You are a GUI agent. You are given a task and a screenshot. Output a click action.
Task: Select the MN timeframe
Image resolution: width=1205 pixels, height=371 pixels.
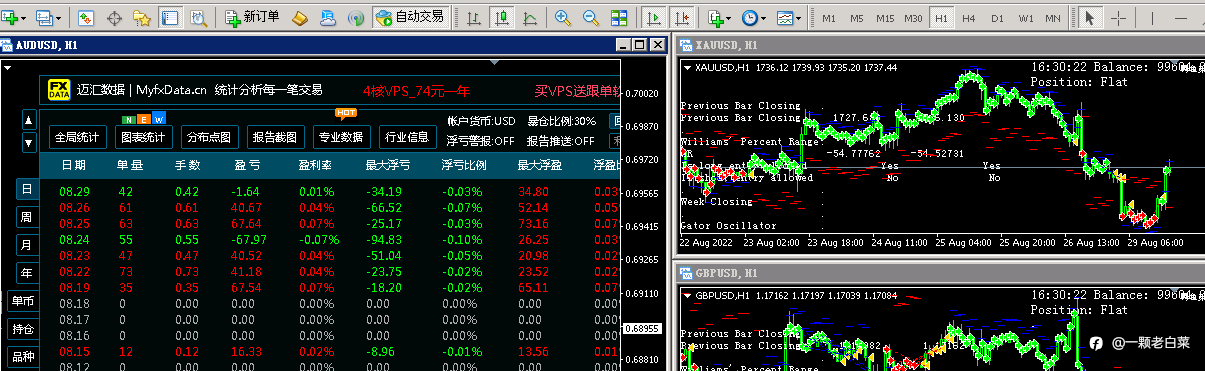pos(1053,18)
